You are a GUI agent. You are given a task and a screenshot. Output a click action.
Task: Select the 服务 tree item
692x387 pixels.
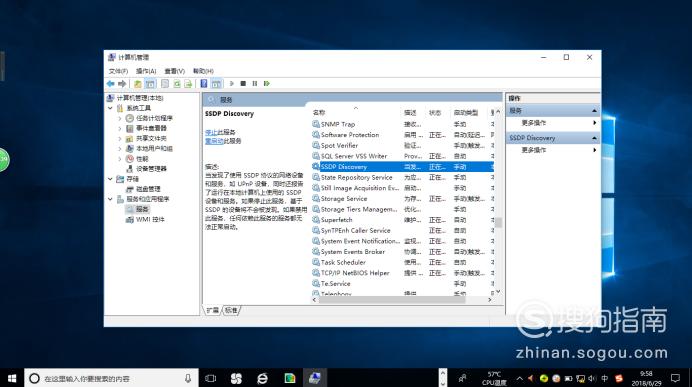(142, 209)
